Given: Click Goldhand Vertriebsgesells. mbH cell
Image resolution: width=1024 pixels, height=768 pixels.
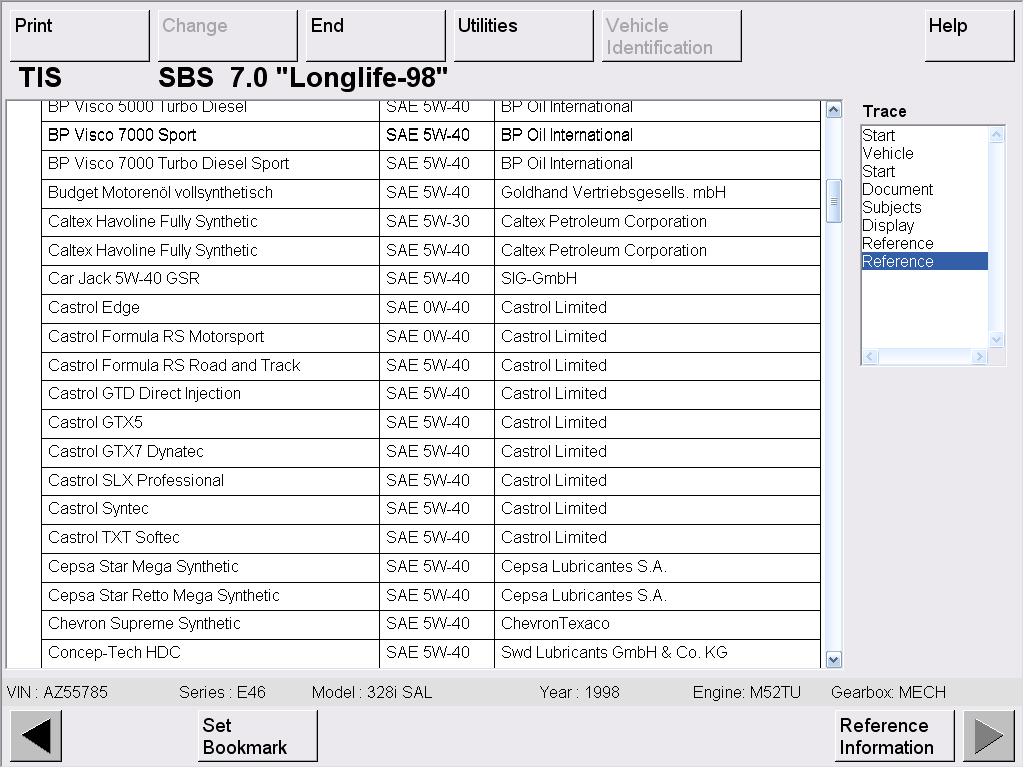Looking at the screenshot, I should coord(658,193).
